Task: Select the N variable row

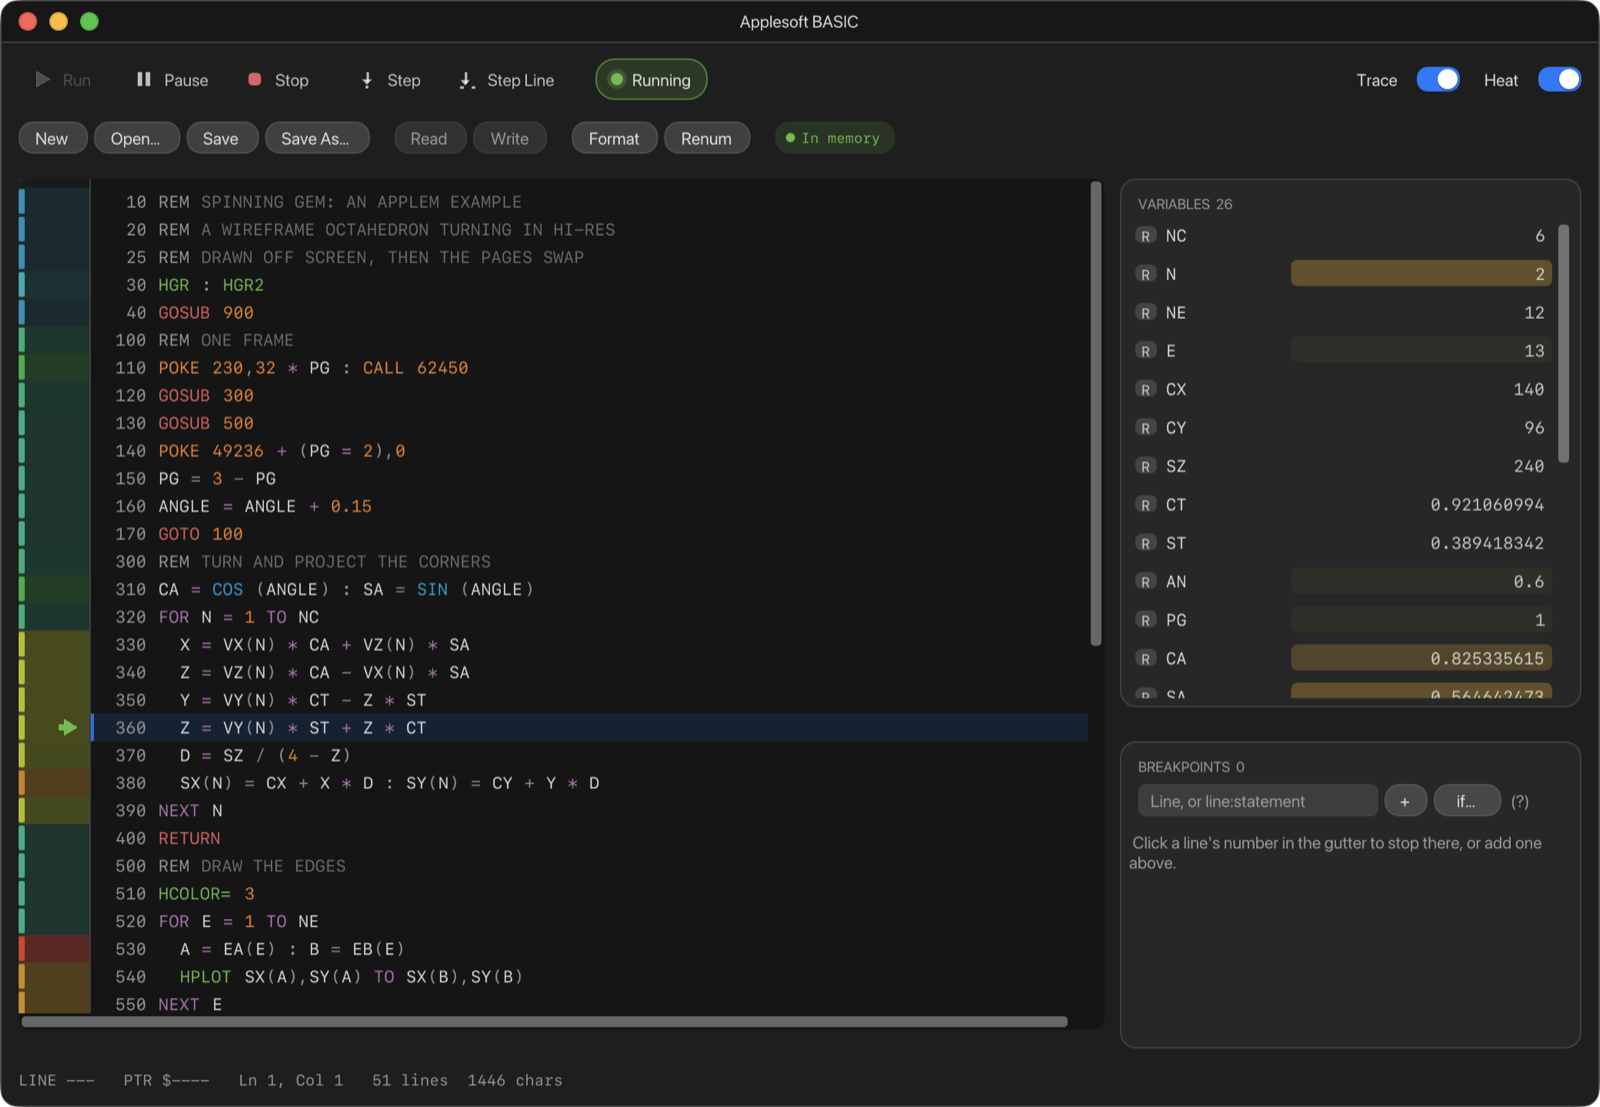Action: point(1342,274)
